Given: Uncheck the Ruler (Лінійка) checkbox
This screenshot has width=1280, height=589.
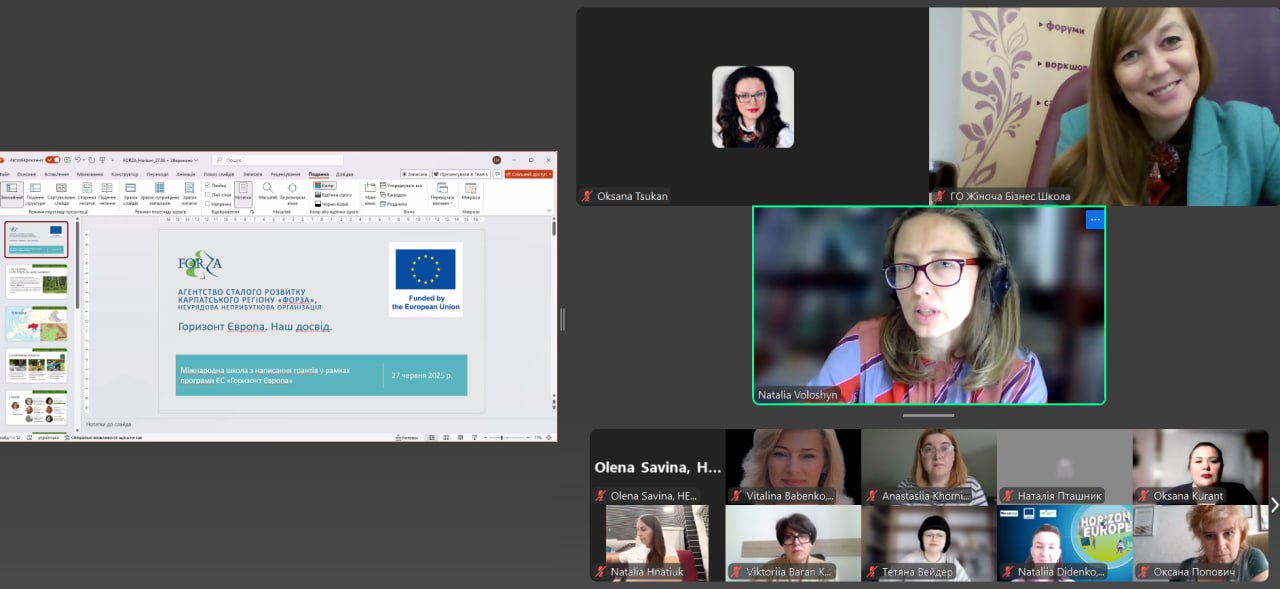Looking at the screenshot, I should click(x=207, y=185).
